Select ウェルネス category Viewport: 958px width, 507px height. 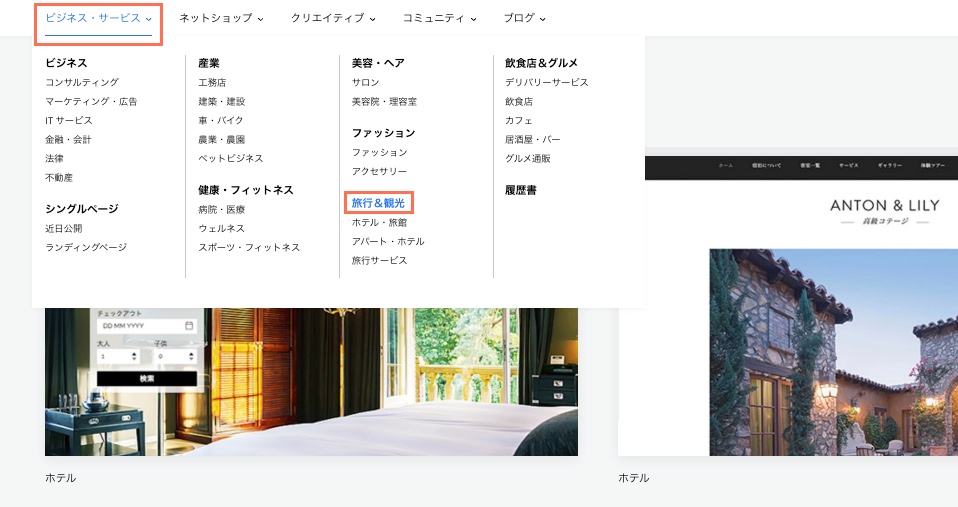[221, 228]
